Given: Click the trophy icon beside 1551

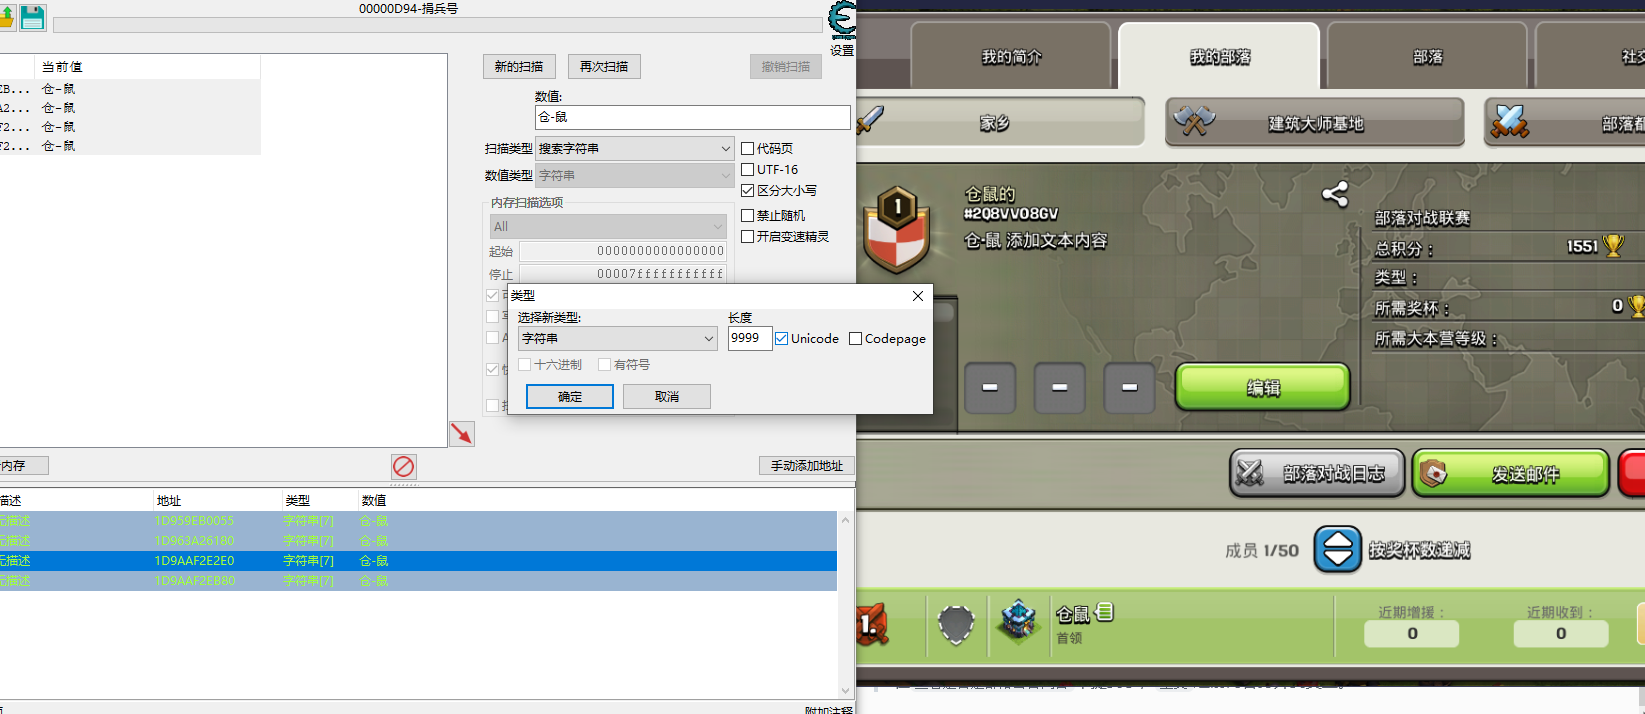Looking at the screenshot, I should point(1613,245).
